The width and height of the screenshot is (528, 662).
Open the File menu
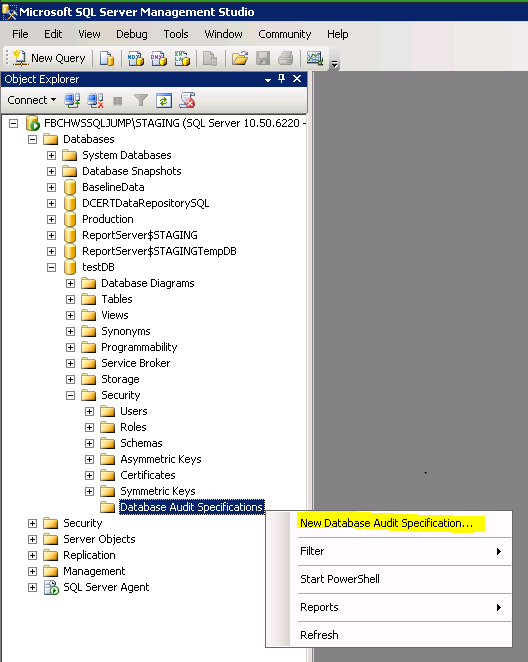pos(20,34)
